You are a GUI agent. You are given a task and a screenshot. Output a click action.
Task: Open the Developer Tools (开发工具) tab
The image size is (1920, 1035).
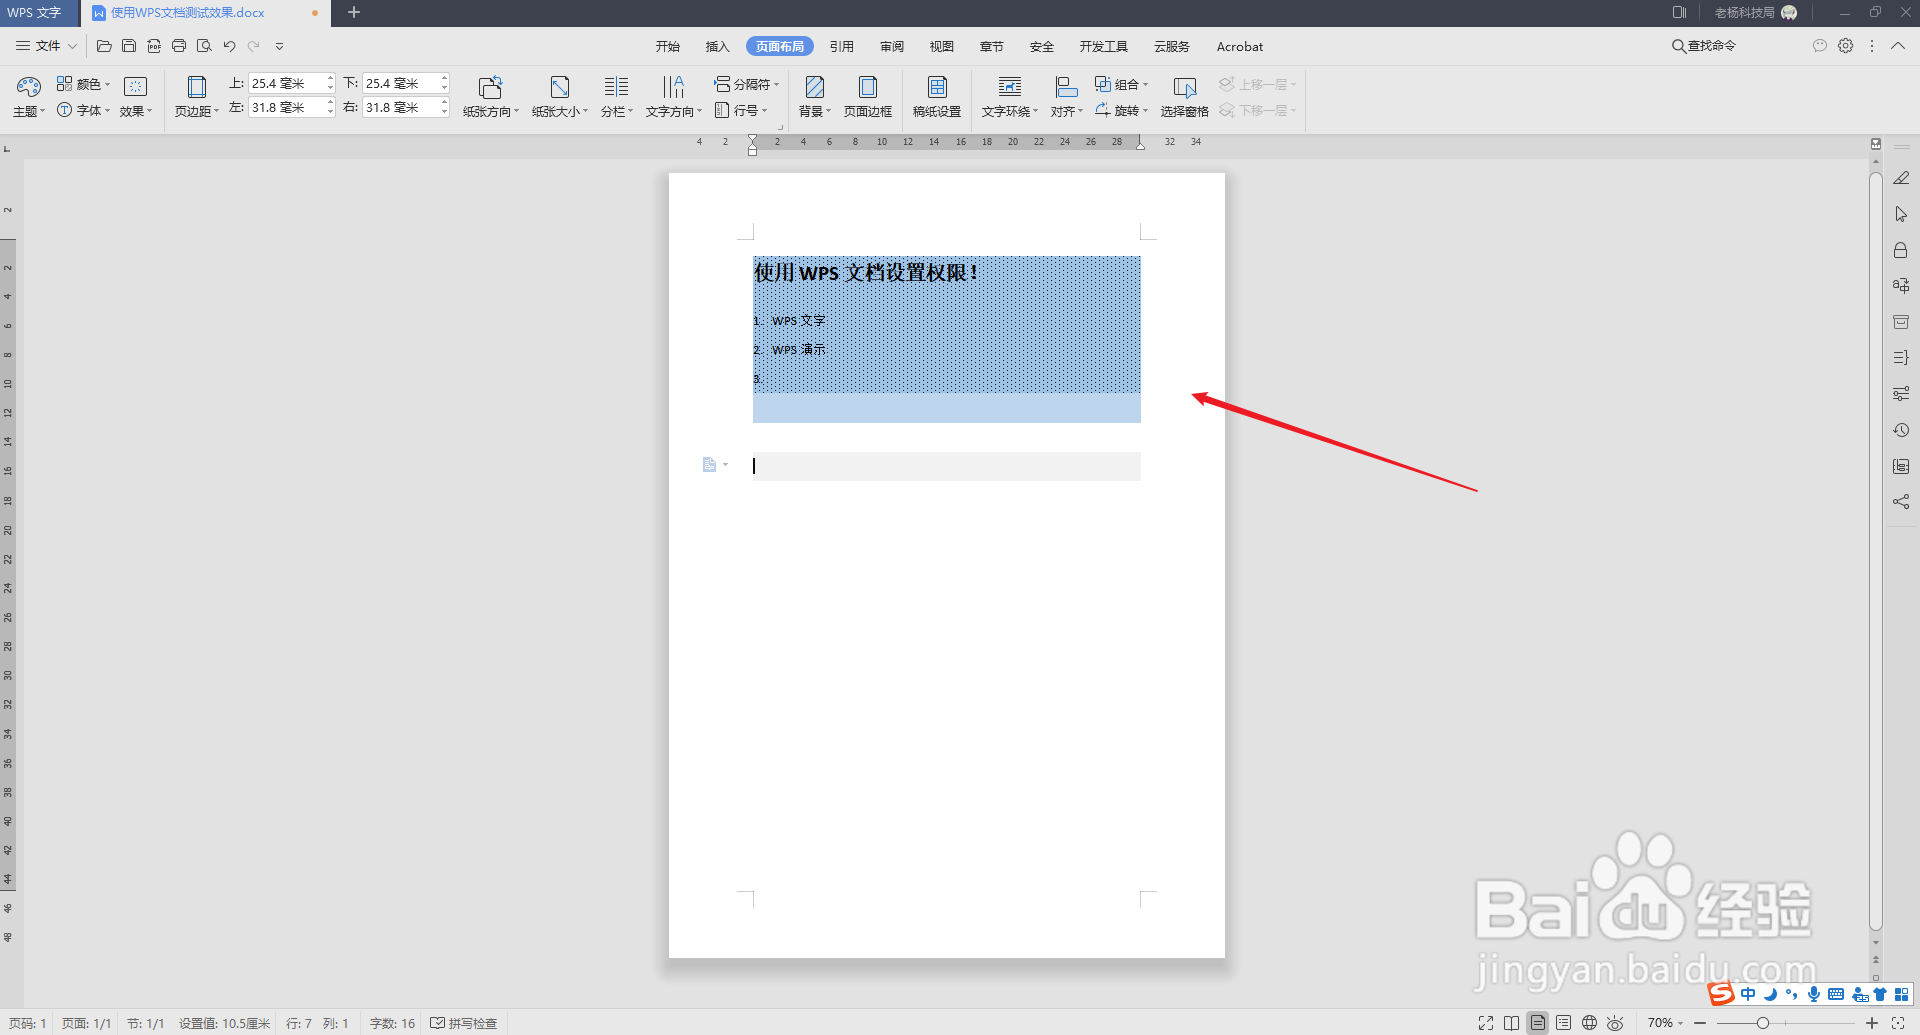click(1104, 46)
